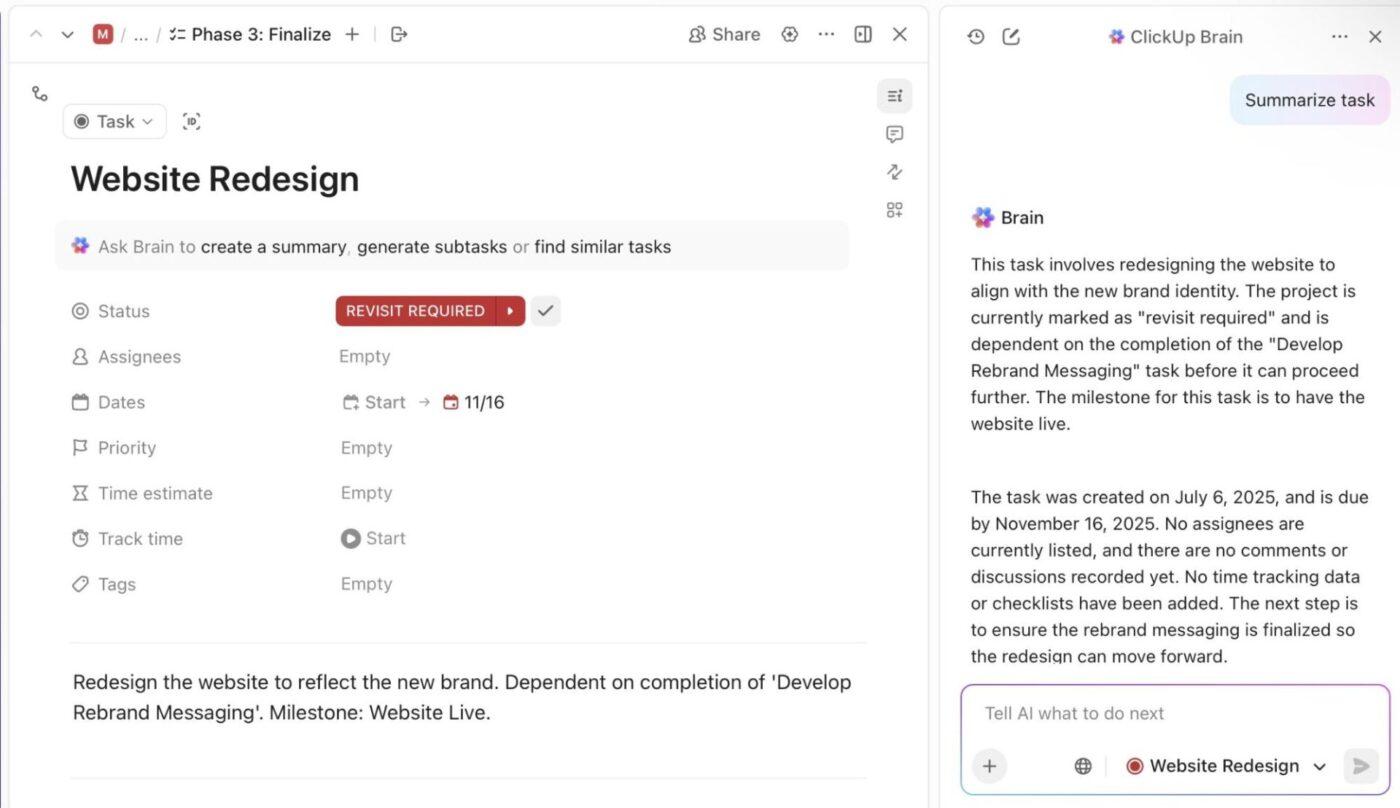Start a new Brain chat with compose icon
Viewport: 1400px width, 808px height.
[1010, 36]
